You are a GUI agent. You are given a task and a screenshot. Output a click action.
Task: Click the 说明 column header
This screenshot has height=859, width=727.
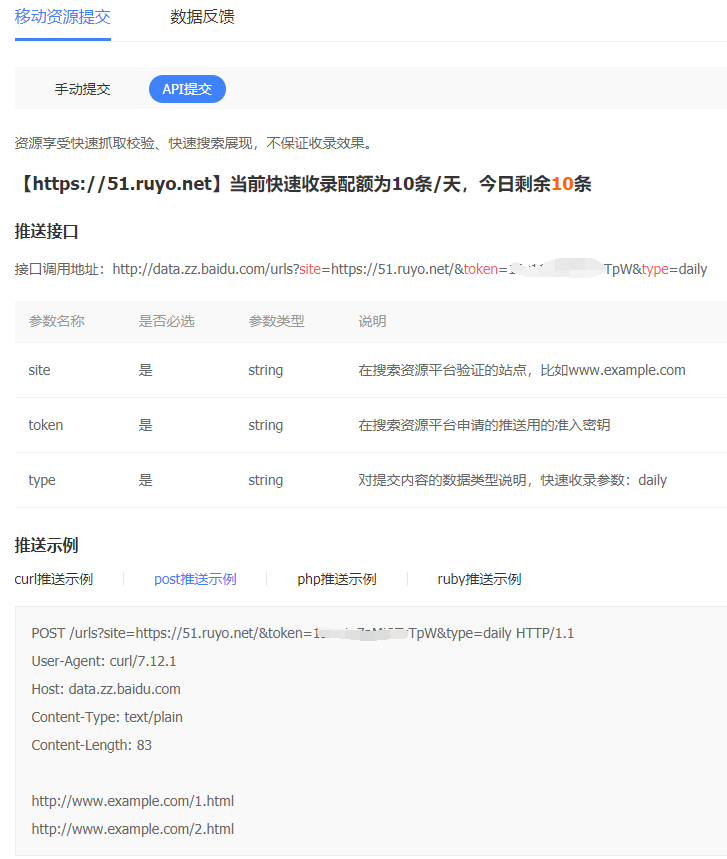[x=372, y=321]
